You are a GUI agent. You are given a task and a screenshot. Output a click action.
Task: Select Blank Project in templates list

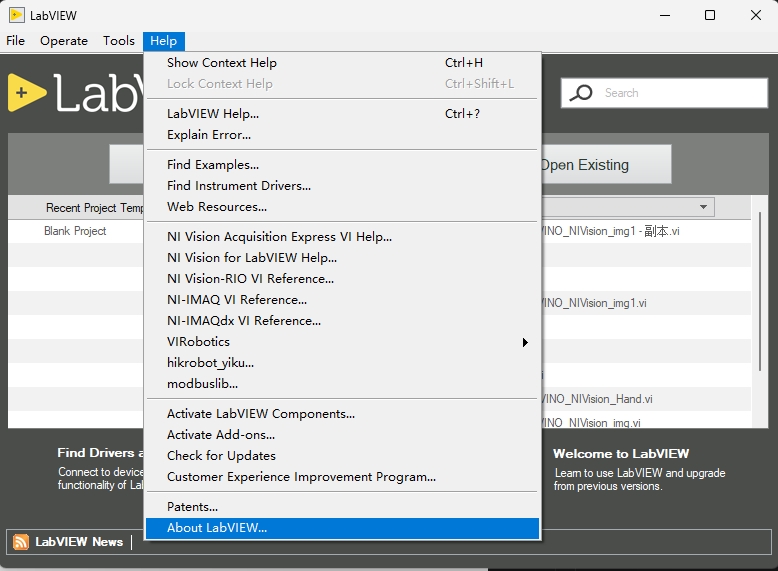tap(75, 231)
